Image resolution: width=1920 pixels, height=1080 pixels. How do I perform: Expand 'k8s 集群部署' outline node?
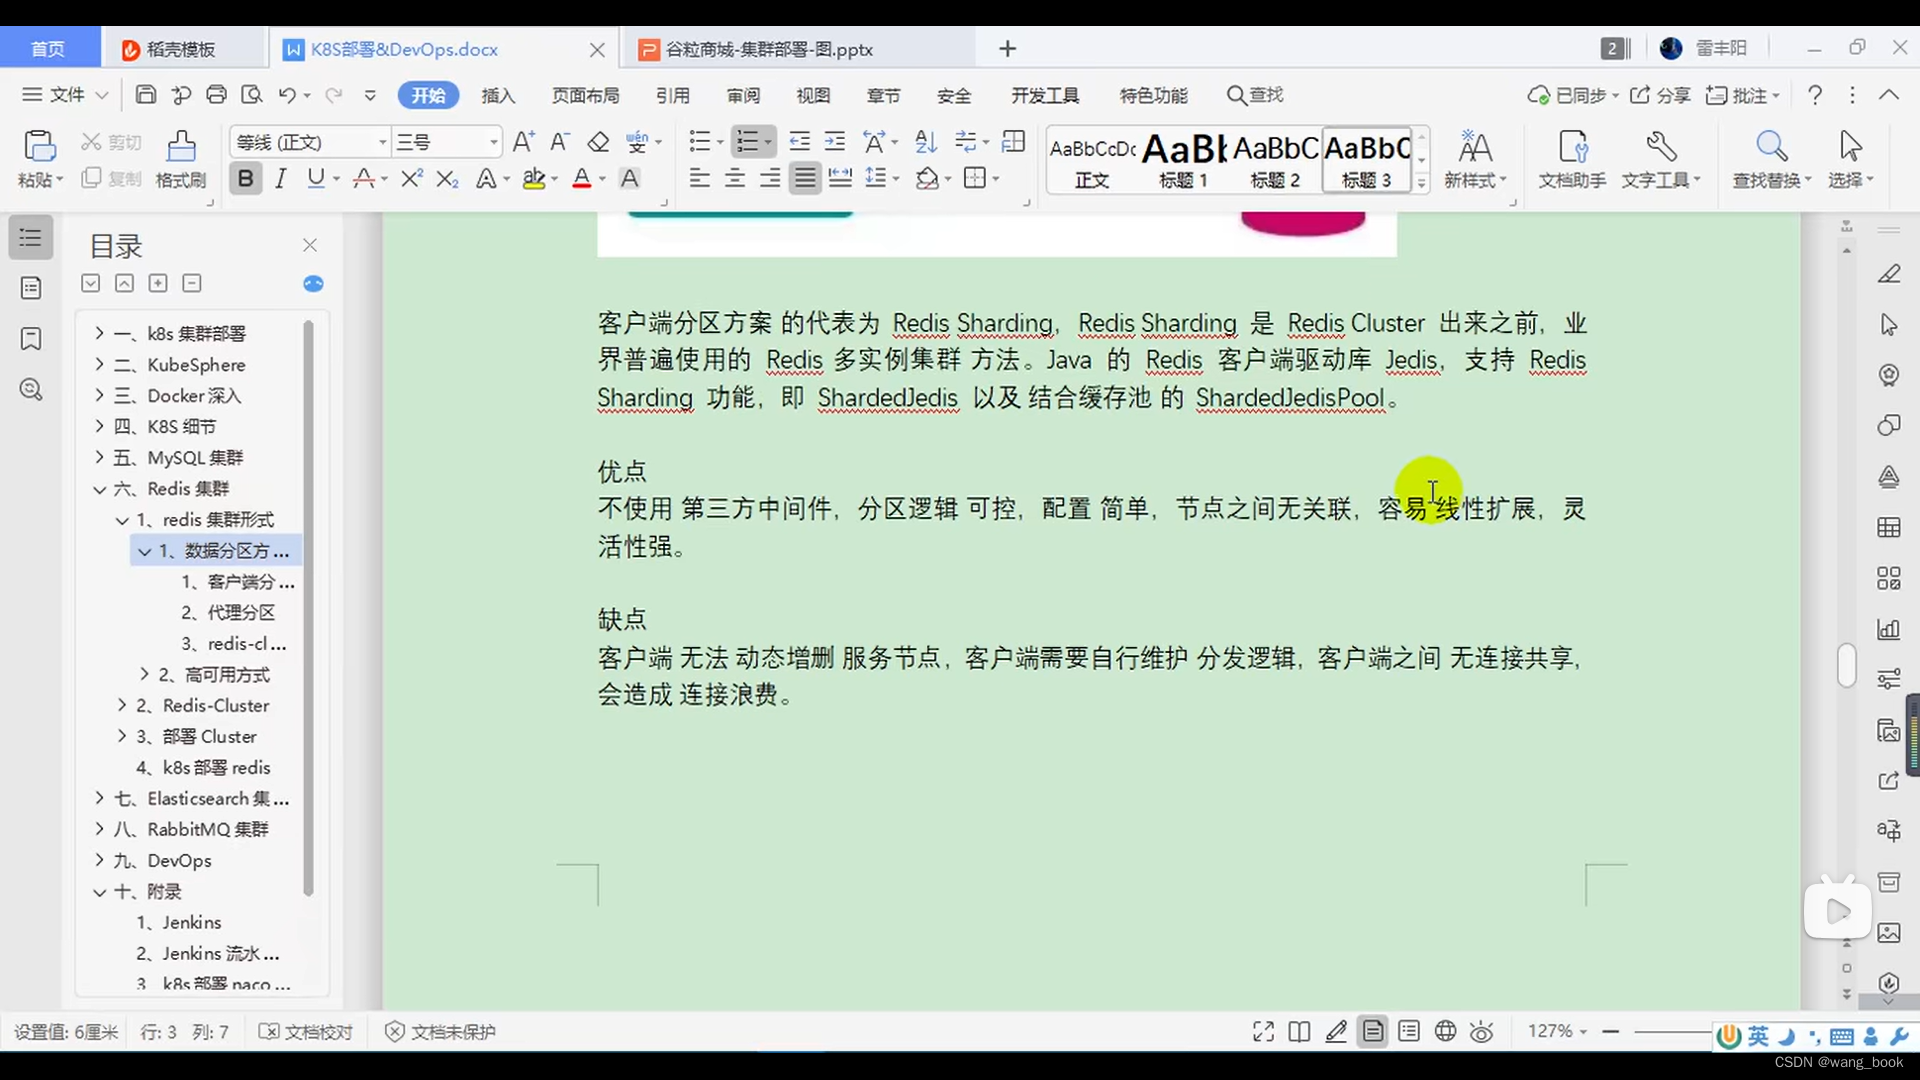99,333
